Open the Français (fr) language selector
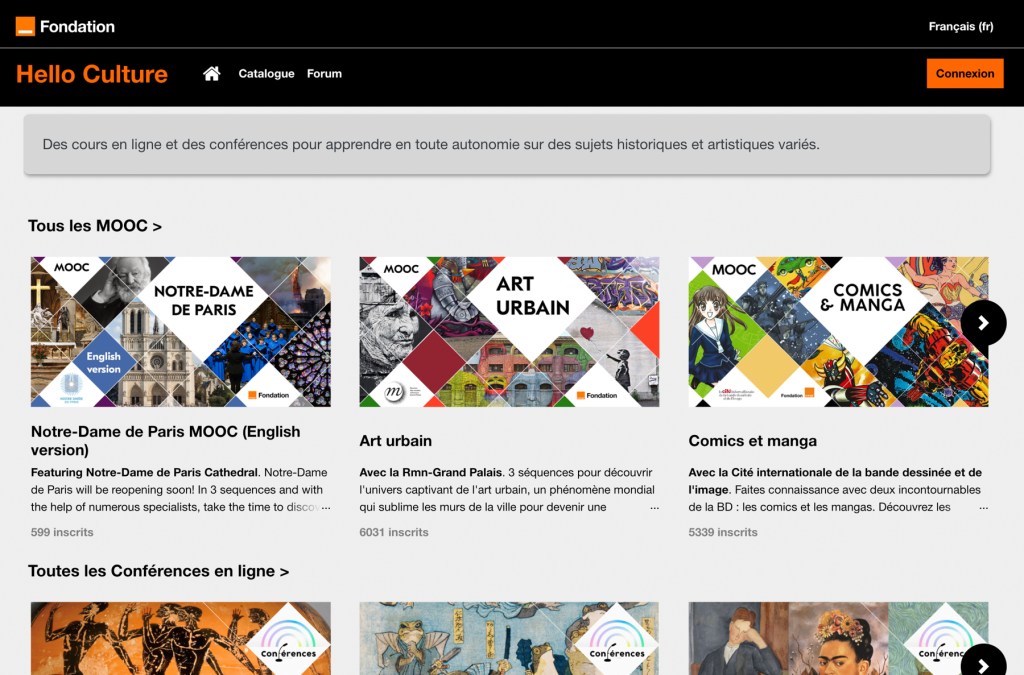The height and width of the screenshot is (675, 1024). click(x=960, y=27)
